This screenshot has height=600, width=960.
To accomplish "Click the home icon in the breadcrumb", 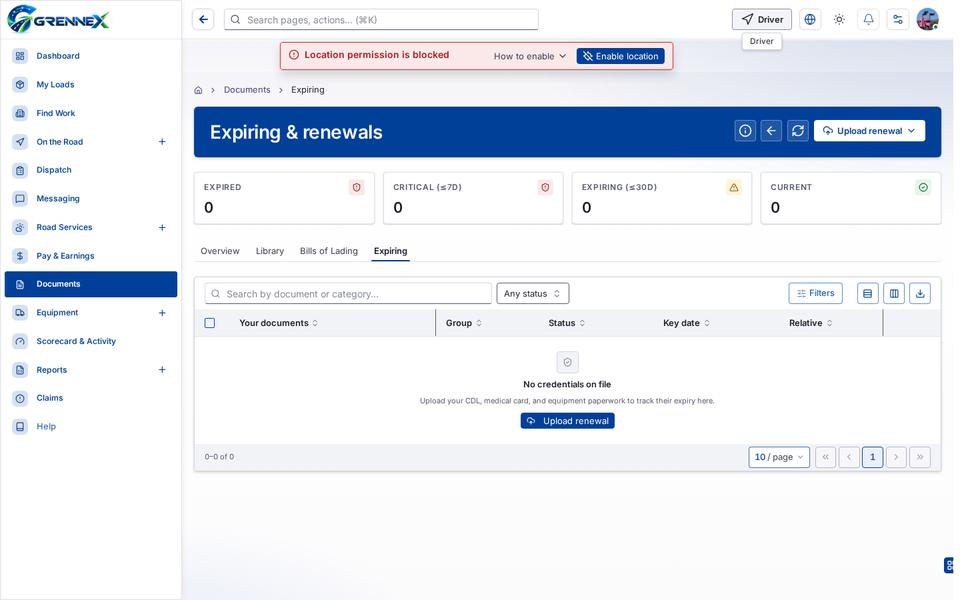I will pyautogui.click(x=198, y=90).
